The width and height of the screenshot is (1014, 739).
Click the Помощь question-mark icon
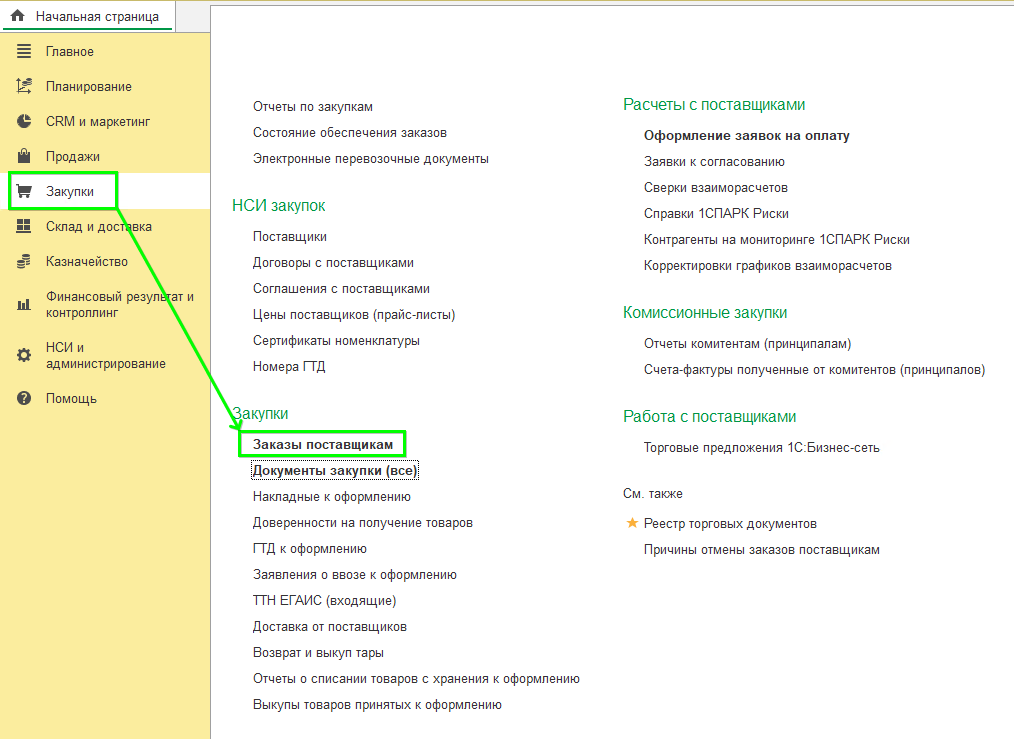coord(23,397)
